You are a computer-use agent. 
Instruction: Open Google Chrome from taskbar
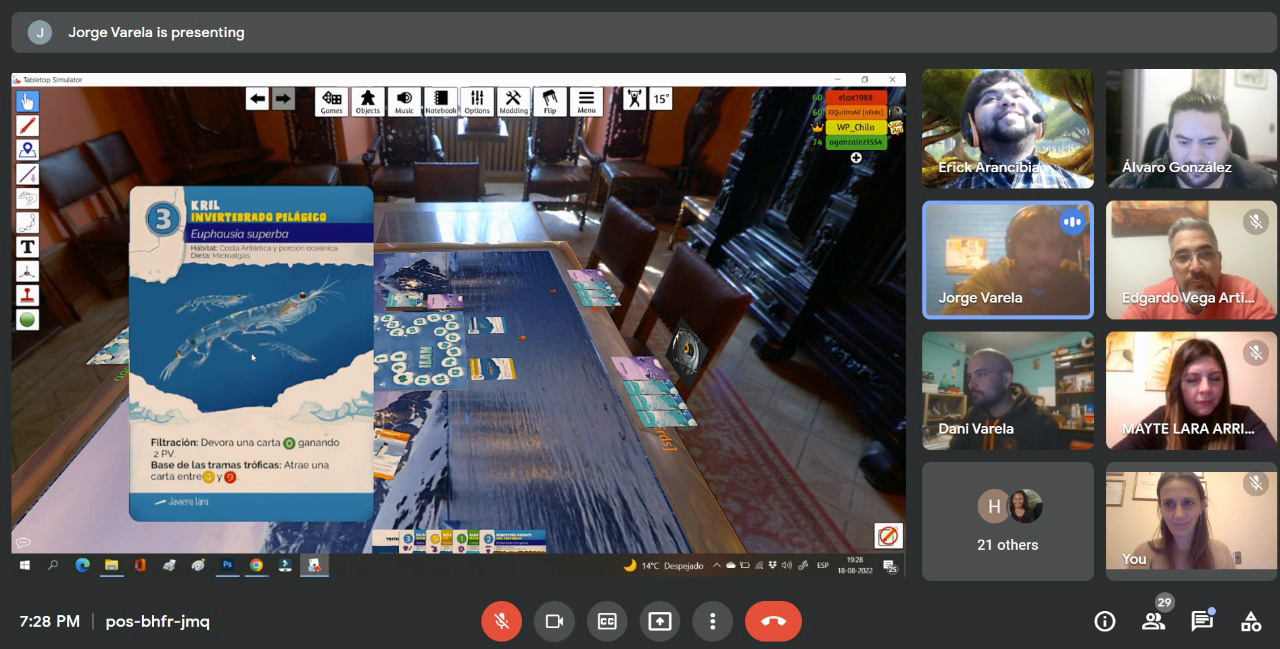257,565
